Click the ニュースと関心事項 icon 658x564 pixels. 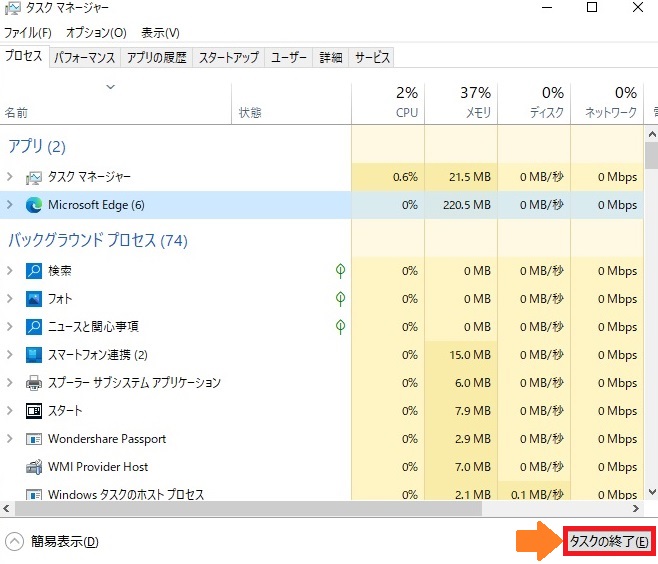point(34,326)
